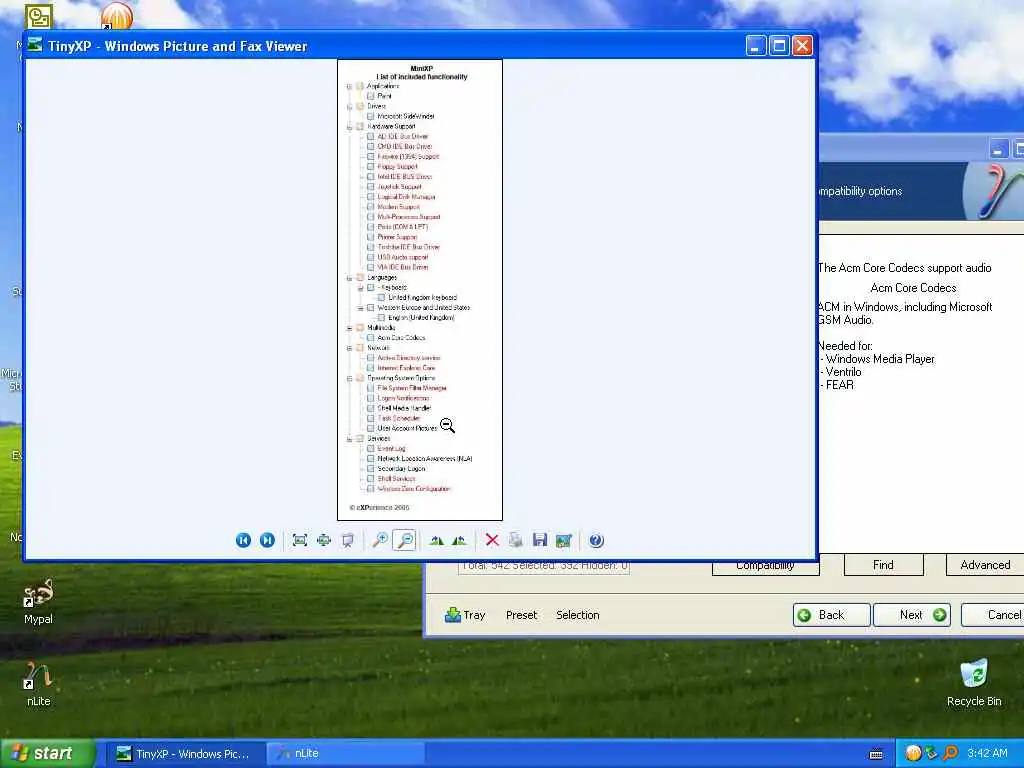Image resolution: width=1024 pixels, height=768 pixels.
Task: Select the Recycle Bin desktop icon
Action: click(974, 682)
